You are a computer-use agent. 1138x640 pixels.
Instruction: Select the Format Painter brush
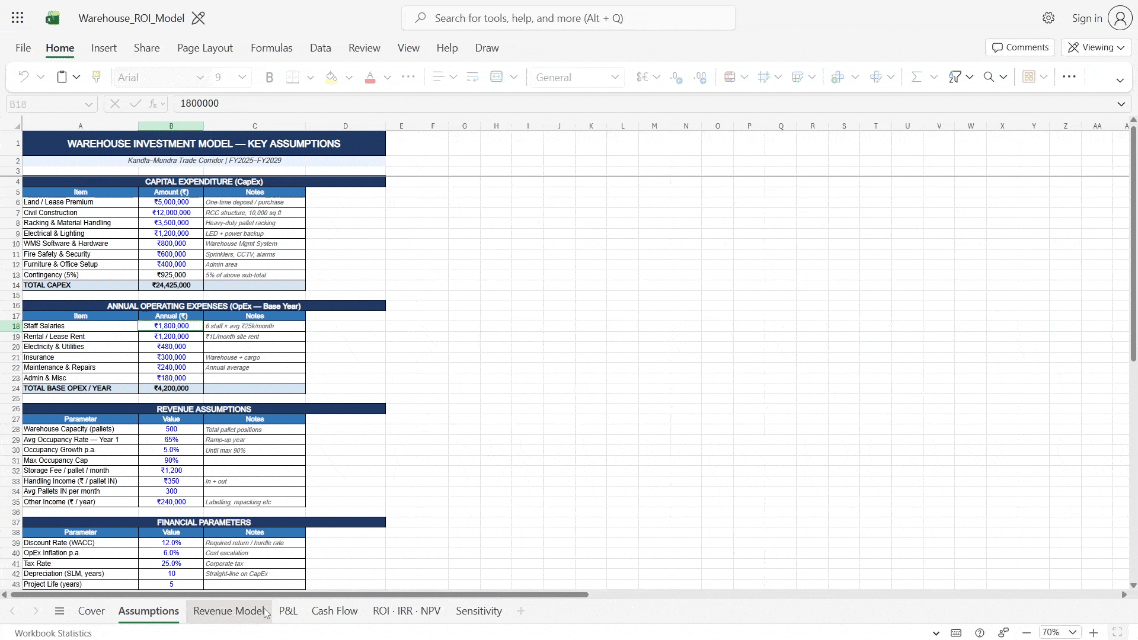point(96,77)
